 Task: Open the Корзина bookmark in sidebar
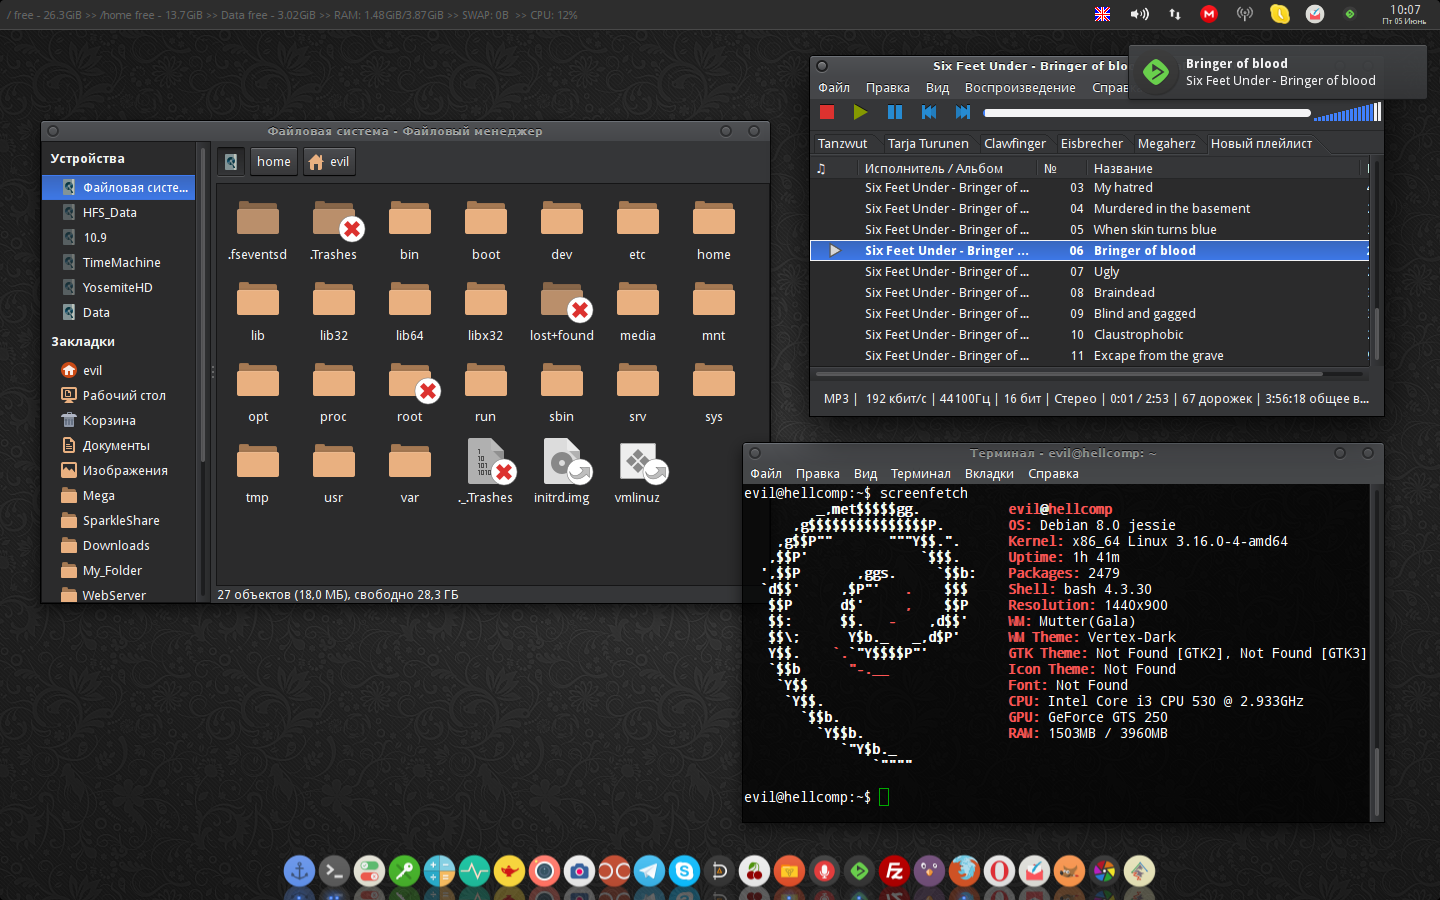[x=118, y=421]
